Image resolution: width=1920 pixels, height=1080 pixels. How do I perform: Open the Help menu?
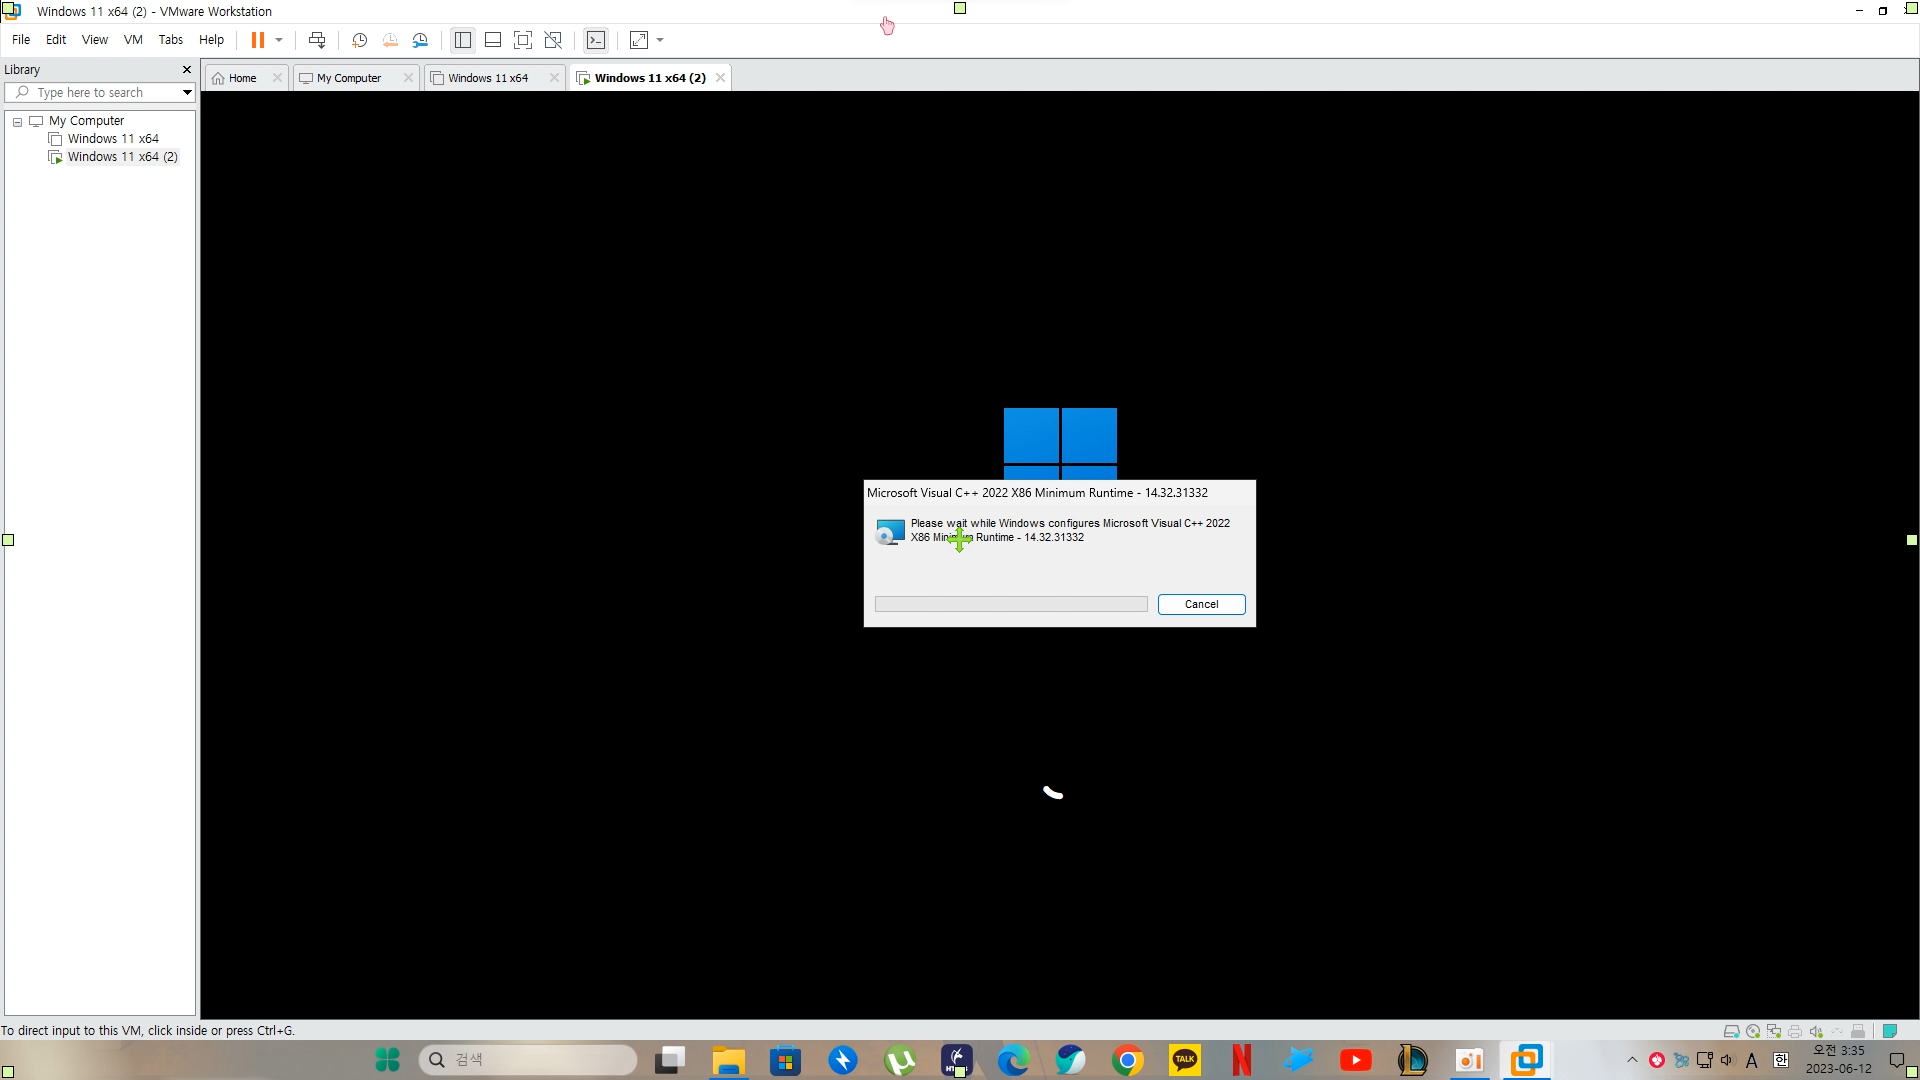pyautogui.click(x=211, y=40)
